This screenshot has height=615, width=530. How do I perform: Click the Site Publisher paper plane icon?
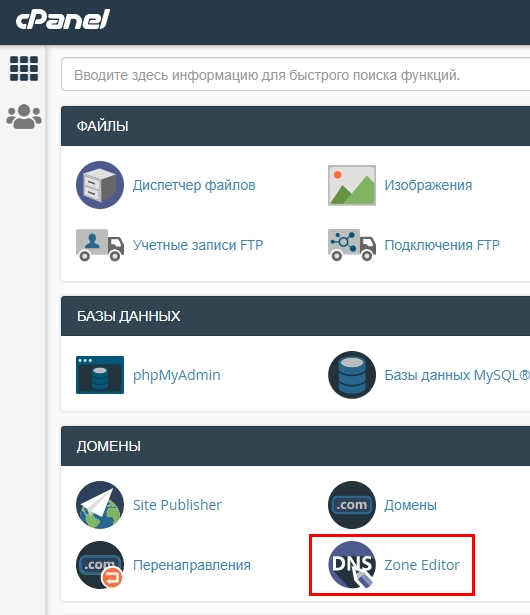pos(100,505)
